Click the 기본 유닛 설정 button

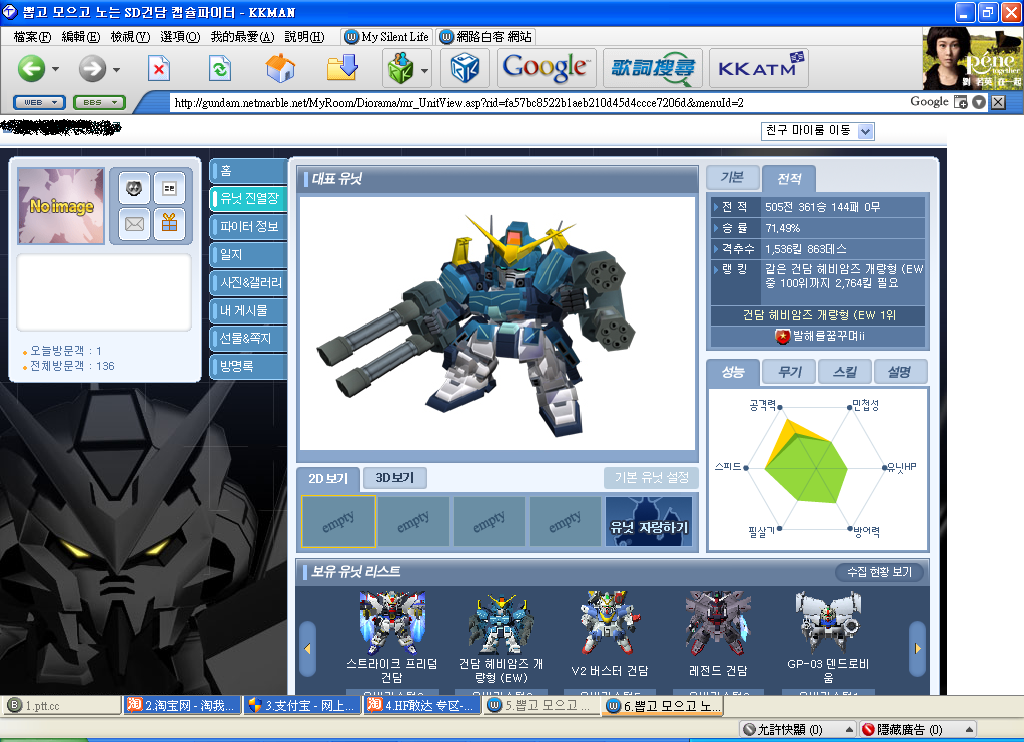pos(651,477)
